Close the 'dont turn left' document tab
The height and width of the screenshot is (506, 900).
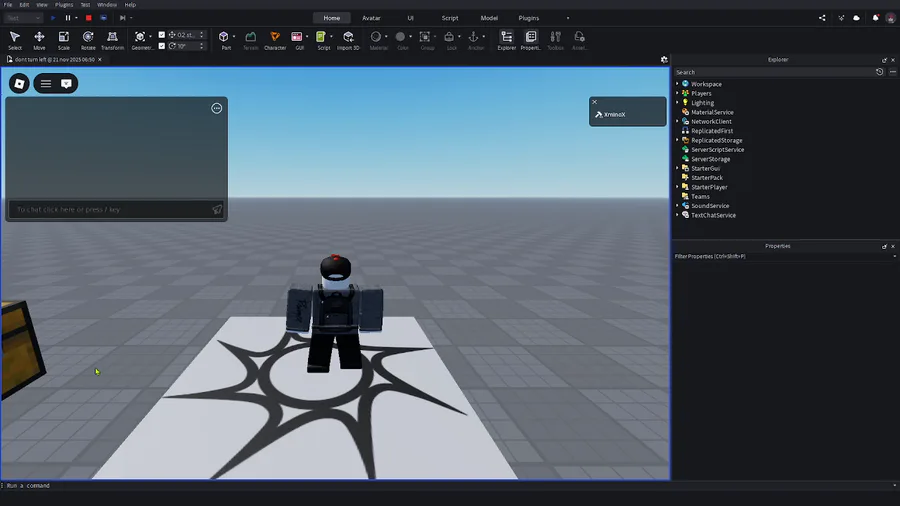(100, 60)
